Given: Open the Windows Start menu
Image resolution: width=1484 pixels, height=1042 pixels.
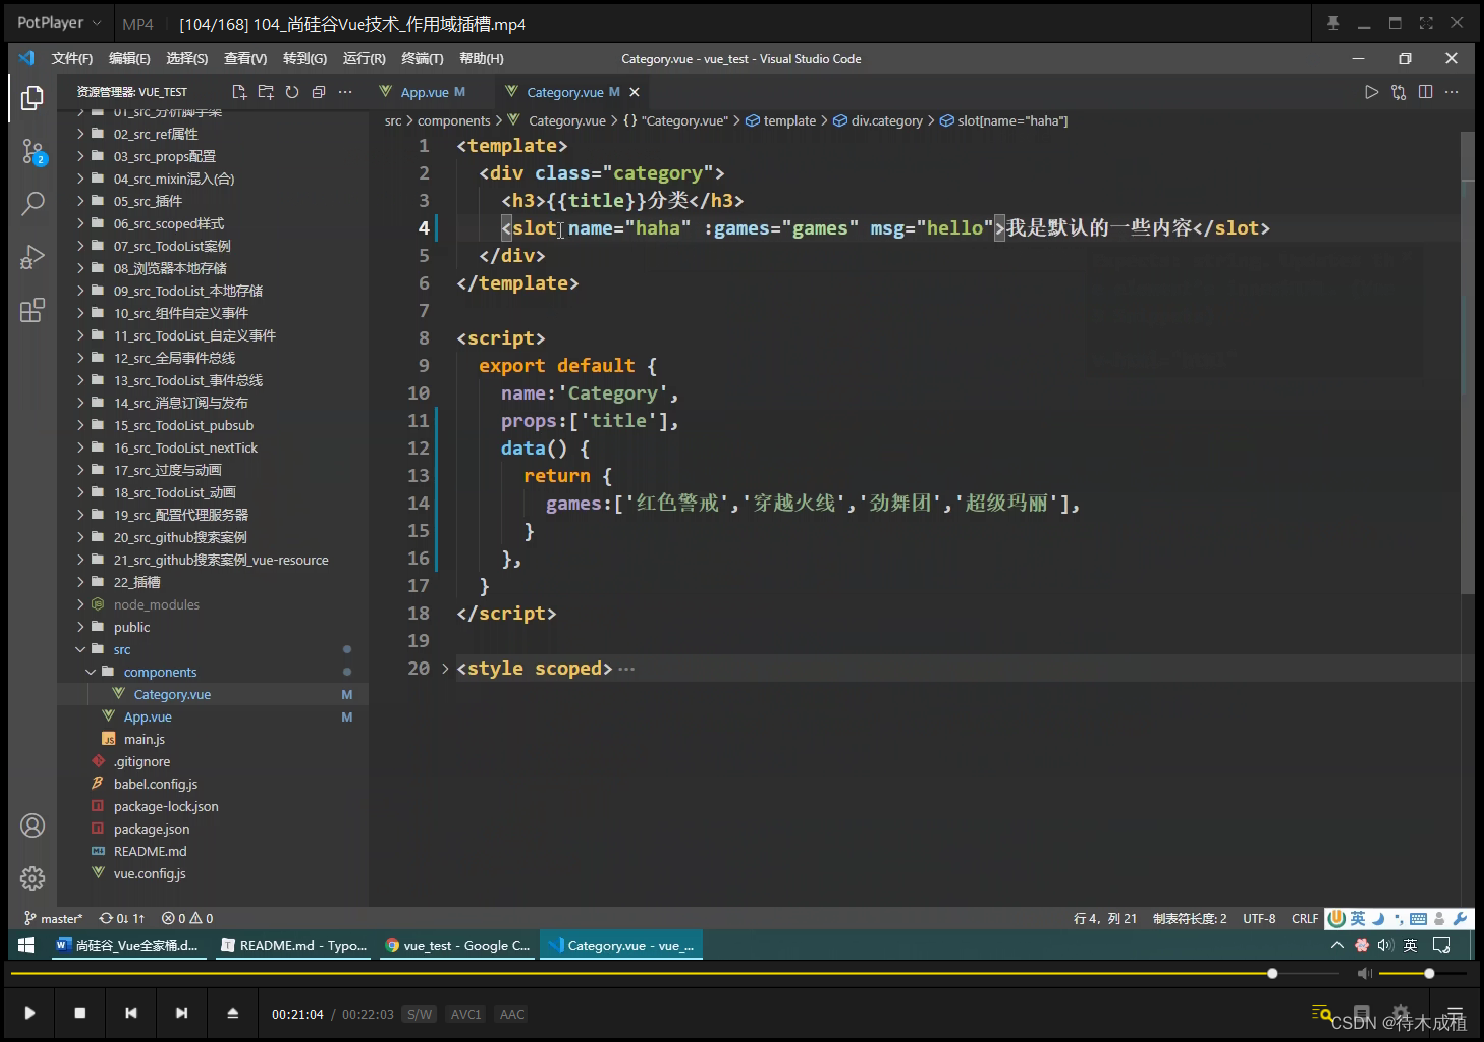Looking at the screenshot, I should point(26,945).
